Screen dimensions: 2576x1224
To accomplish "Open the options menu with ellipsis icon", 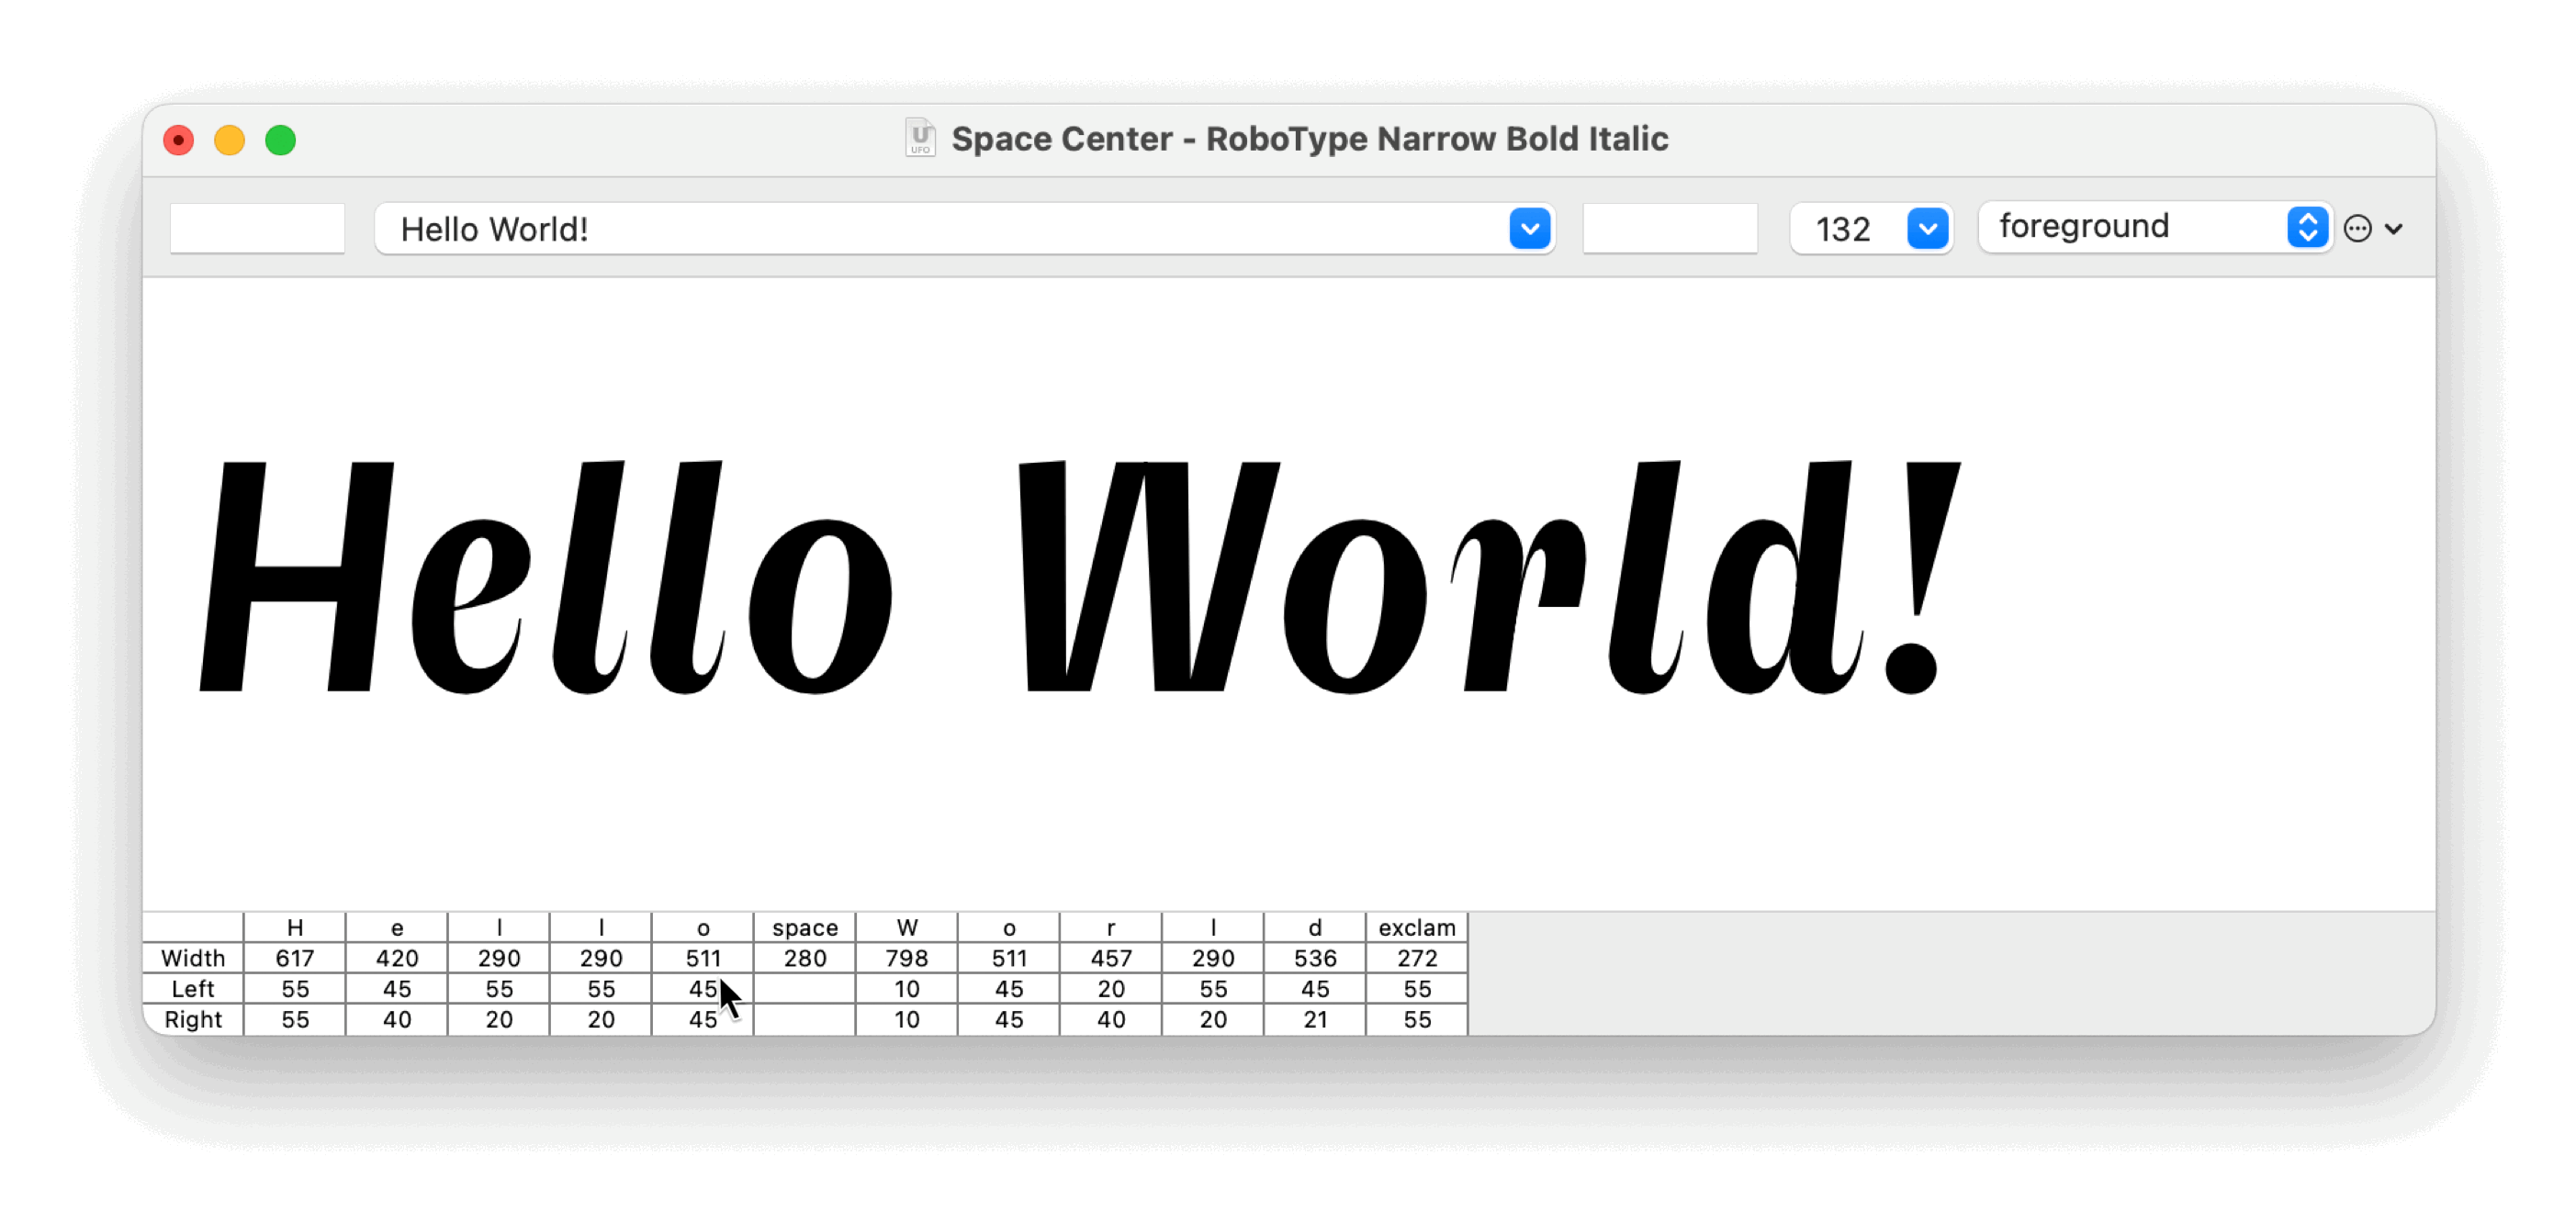I will pos(2357,229).
